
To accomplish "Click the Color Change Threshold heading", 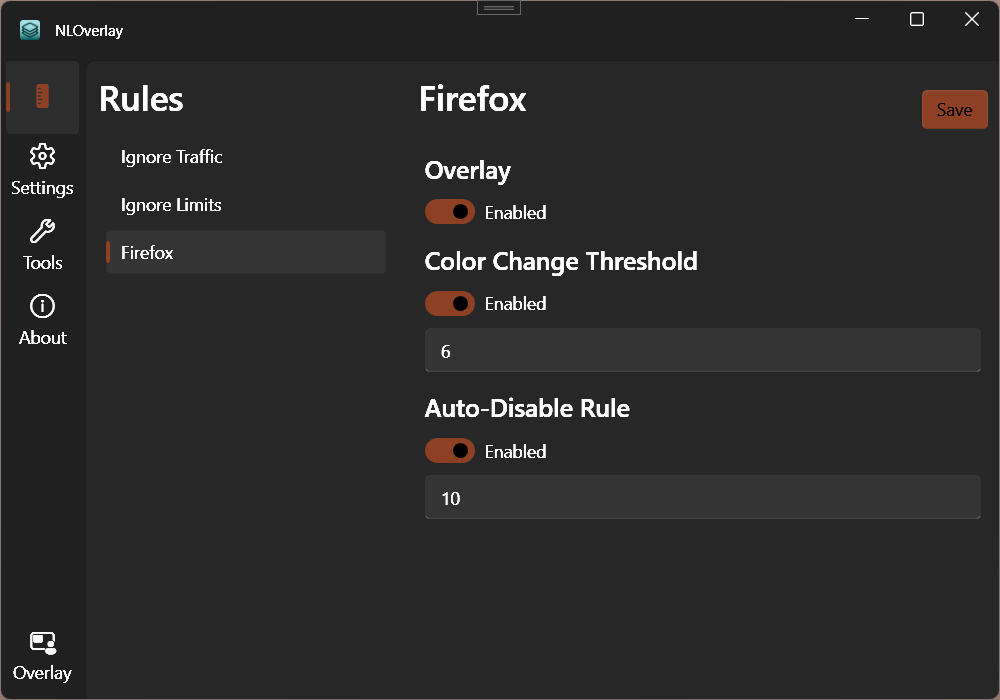I will click(561, 261).
